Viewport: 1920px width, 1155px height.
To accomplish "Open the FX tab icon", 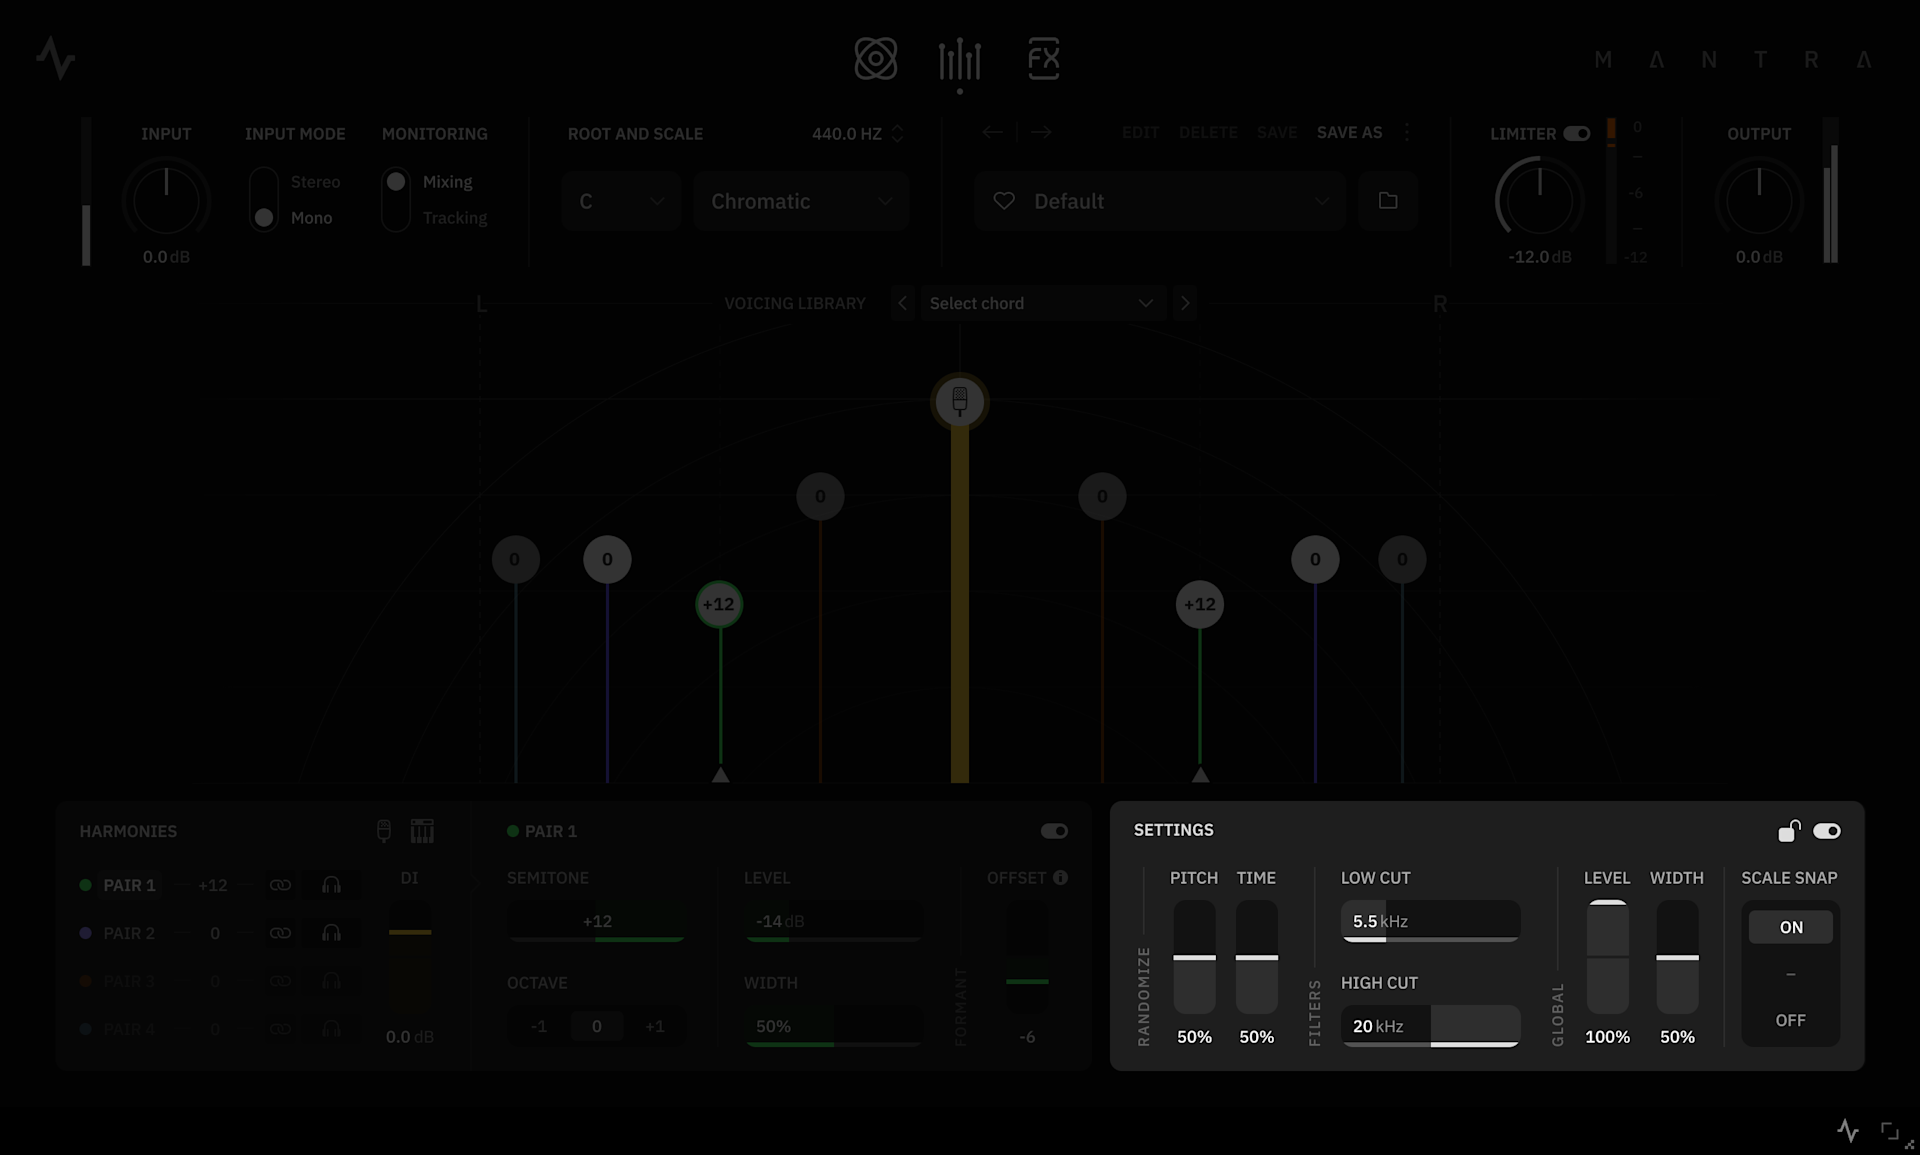I will 1043,59.
